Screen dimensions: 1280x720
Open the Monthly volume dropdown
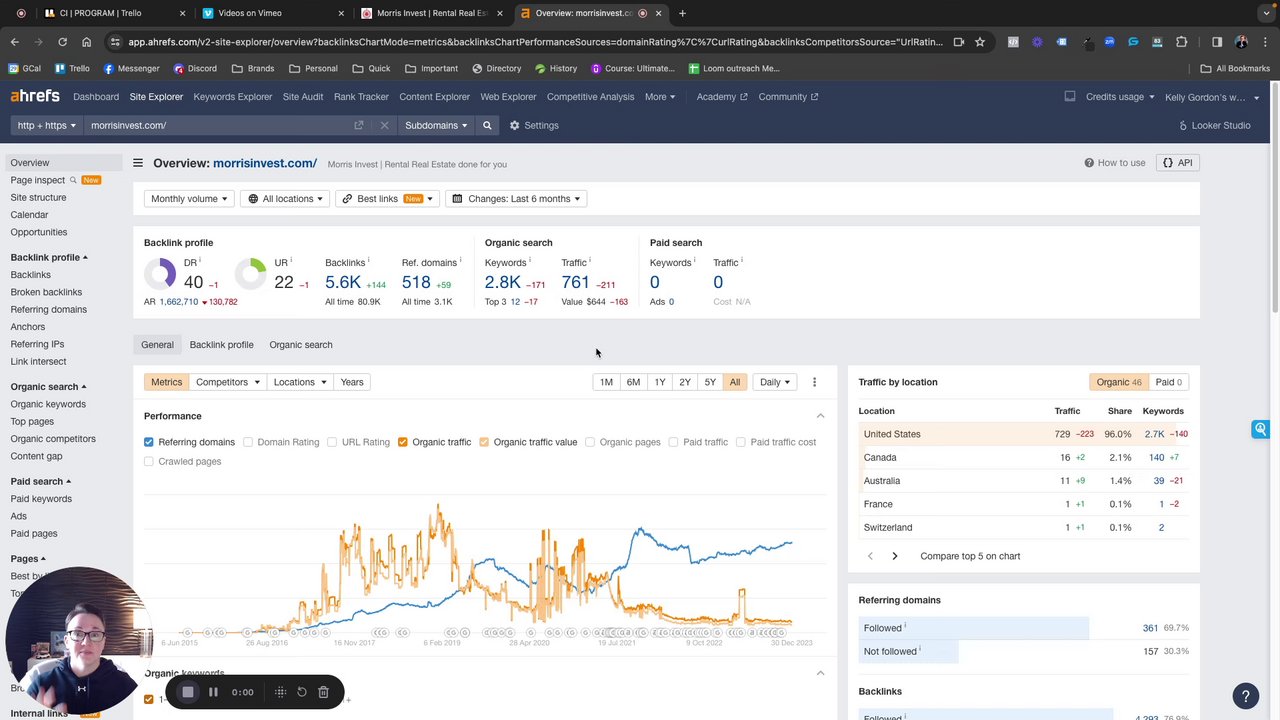point(189,199)
